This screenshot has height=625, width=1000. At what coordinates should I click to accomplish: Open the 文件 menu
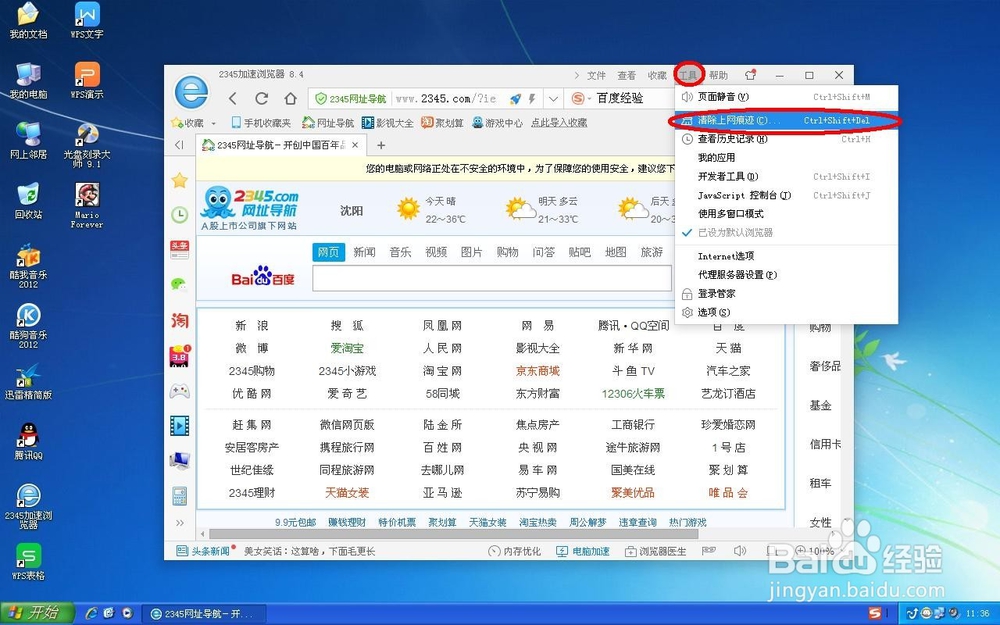[x=596, y=75]
